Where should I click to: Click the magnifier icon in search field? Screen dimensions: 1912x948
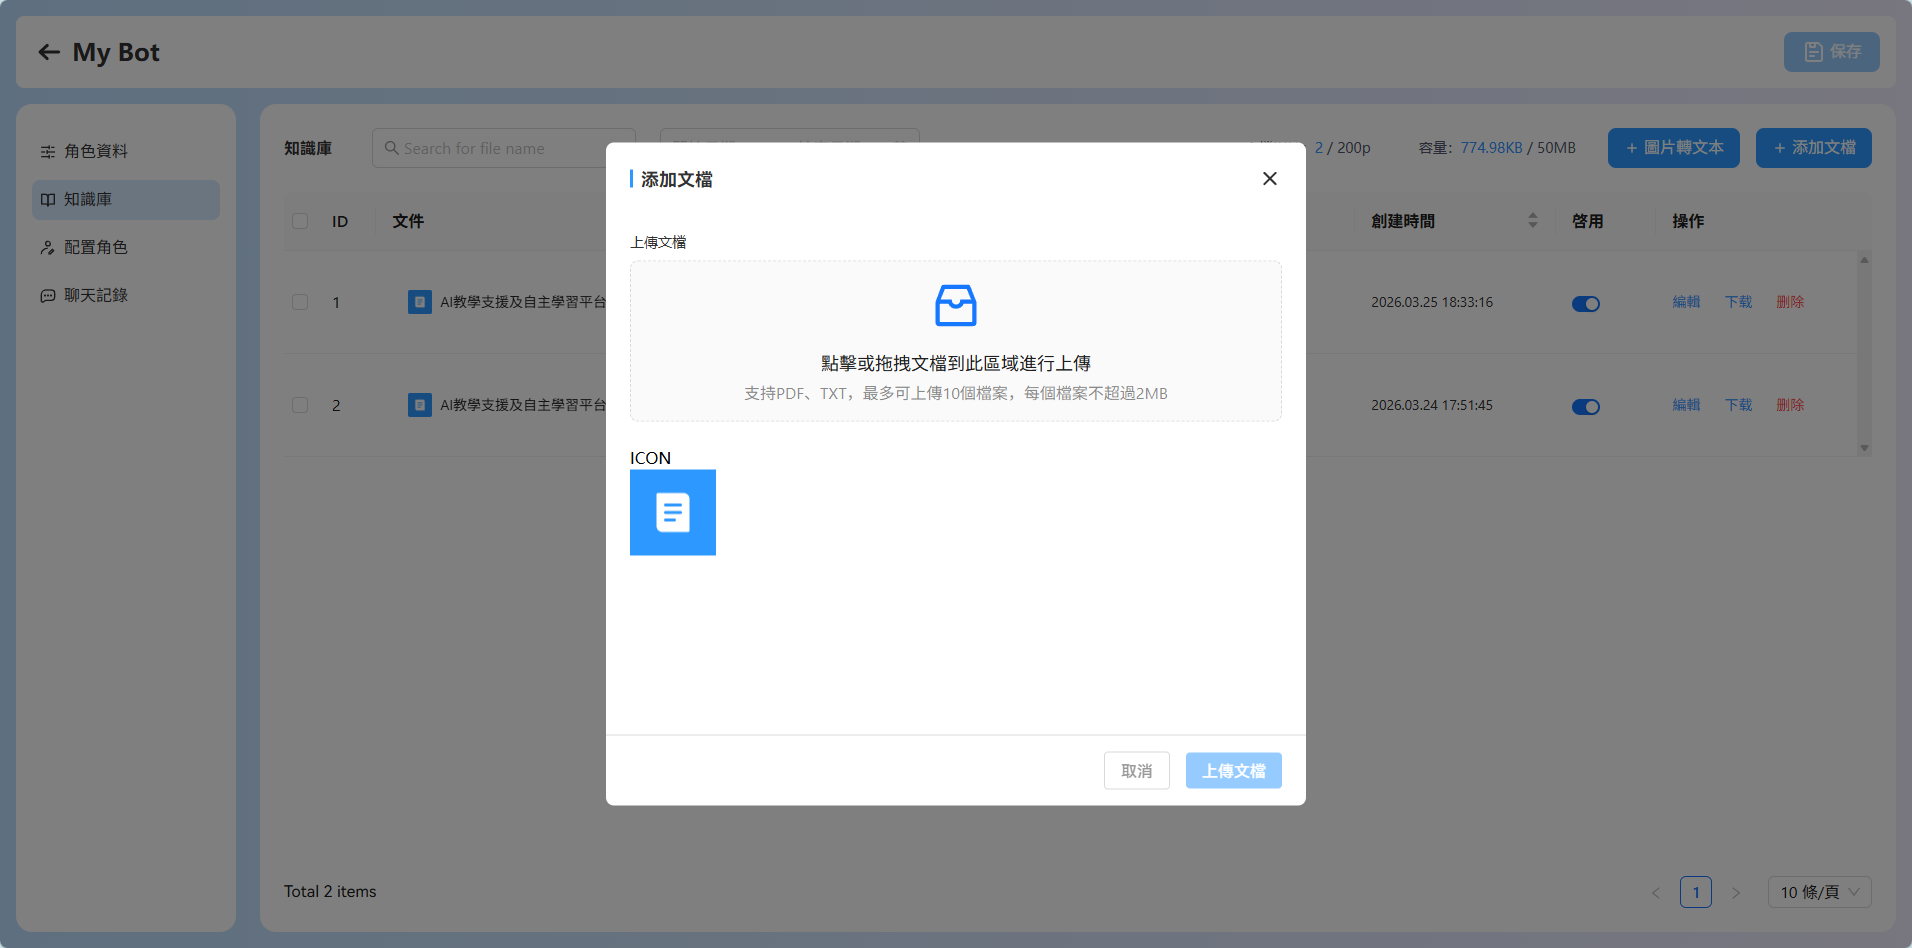(x=392, y=148)
